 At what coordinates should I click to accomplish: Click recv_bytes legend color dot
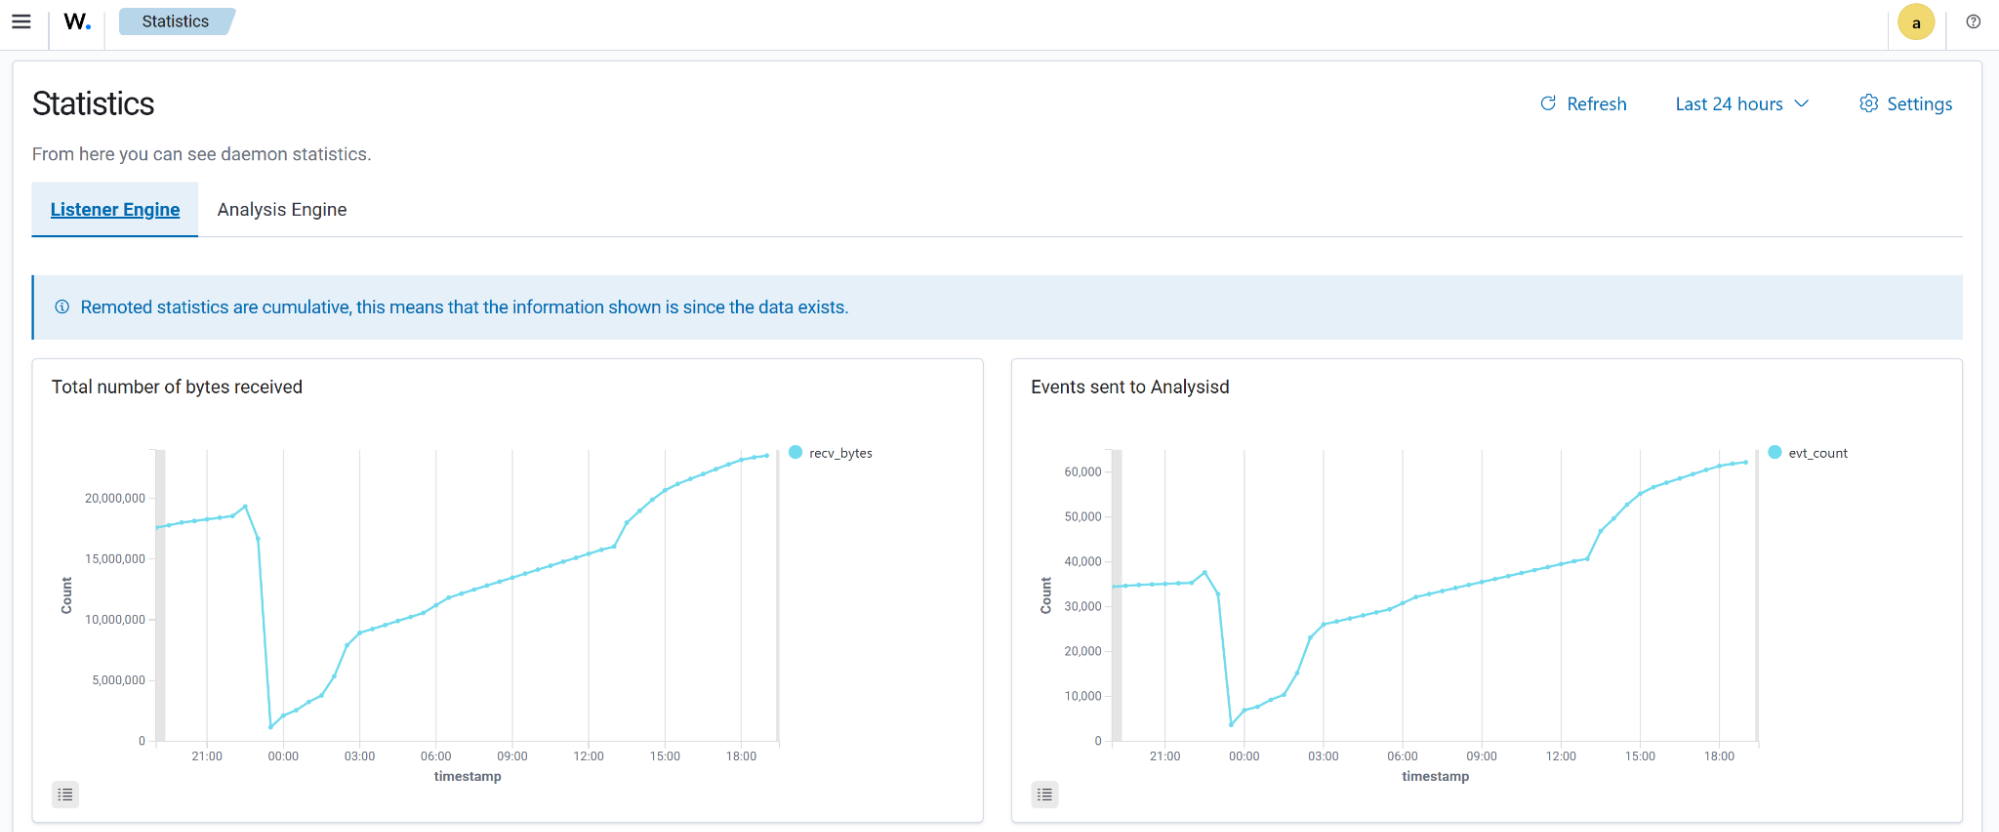tap(795, 452)
